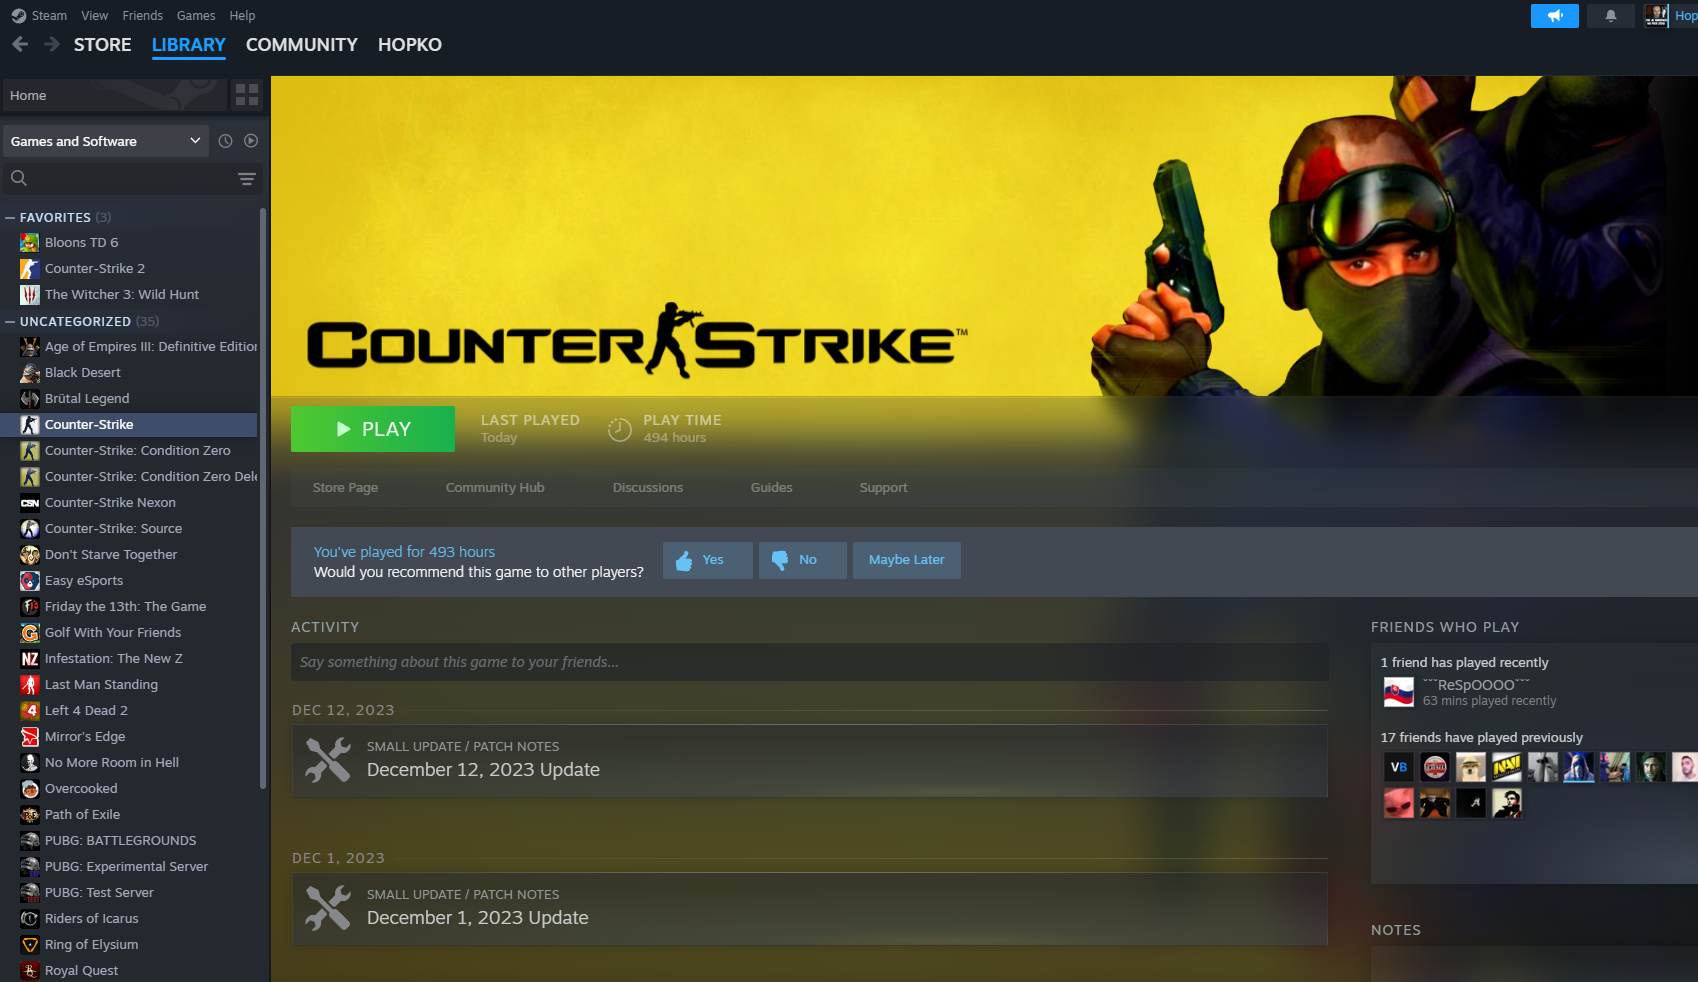Open the library filter options icon
The image size is (1698, 982).
point(246,179)
